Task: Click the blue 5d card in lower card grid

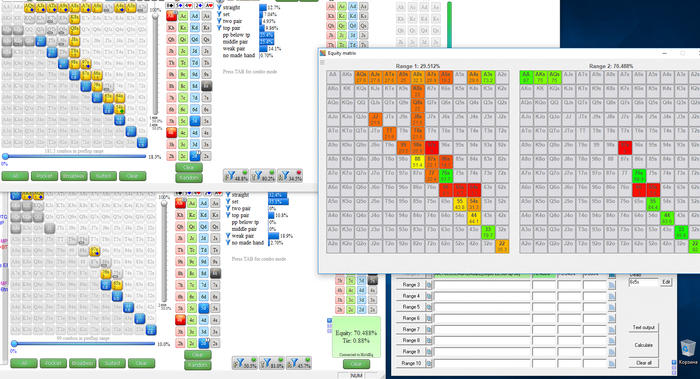Action: (204, 308)
